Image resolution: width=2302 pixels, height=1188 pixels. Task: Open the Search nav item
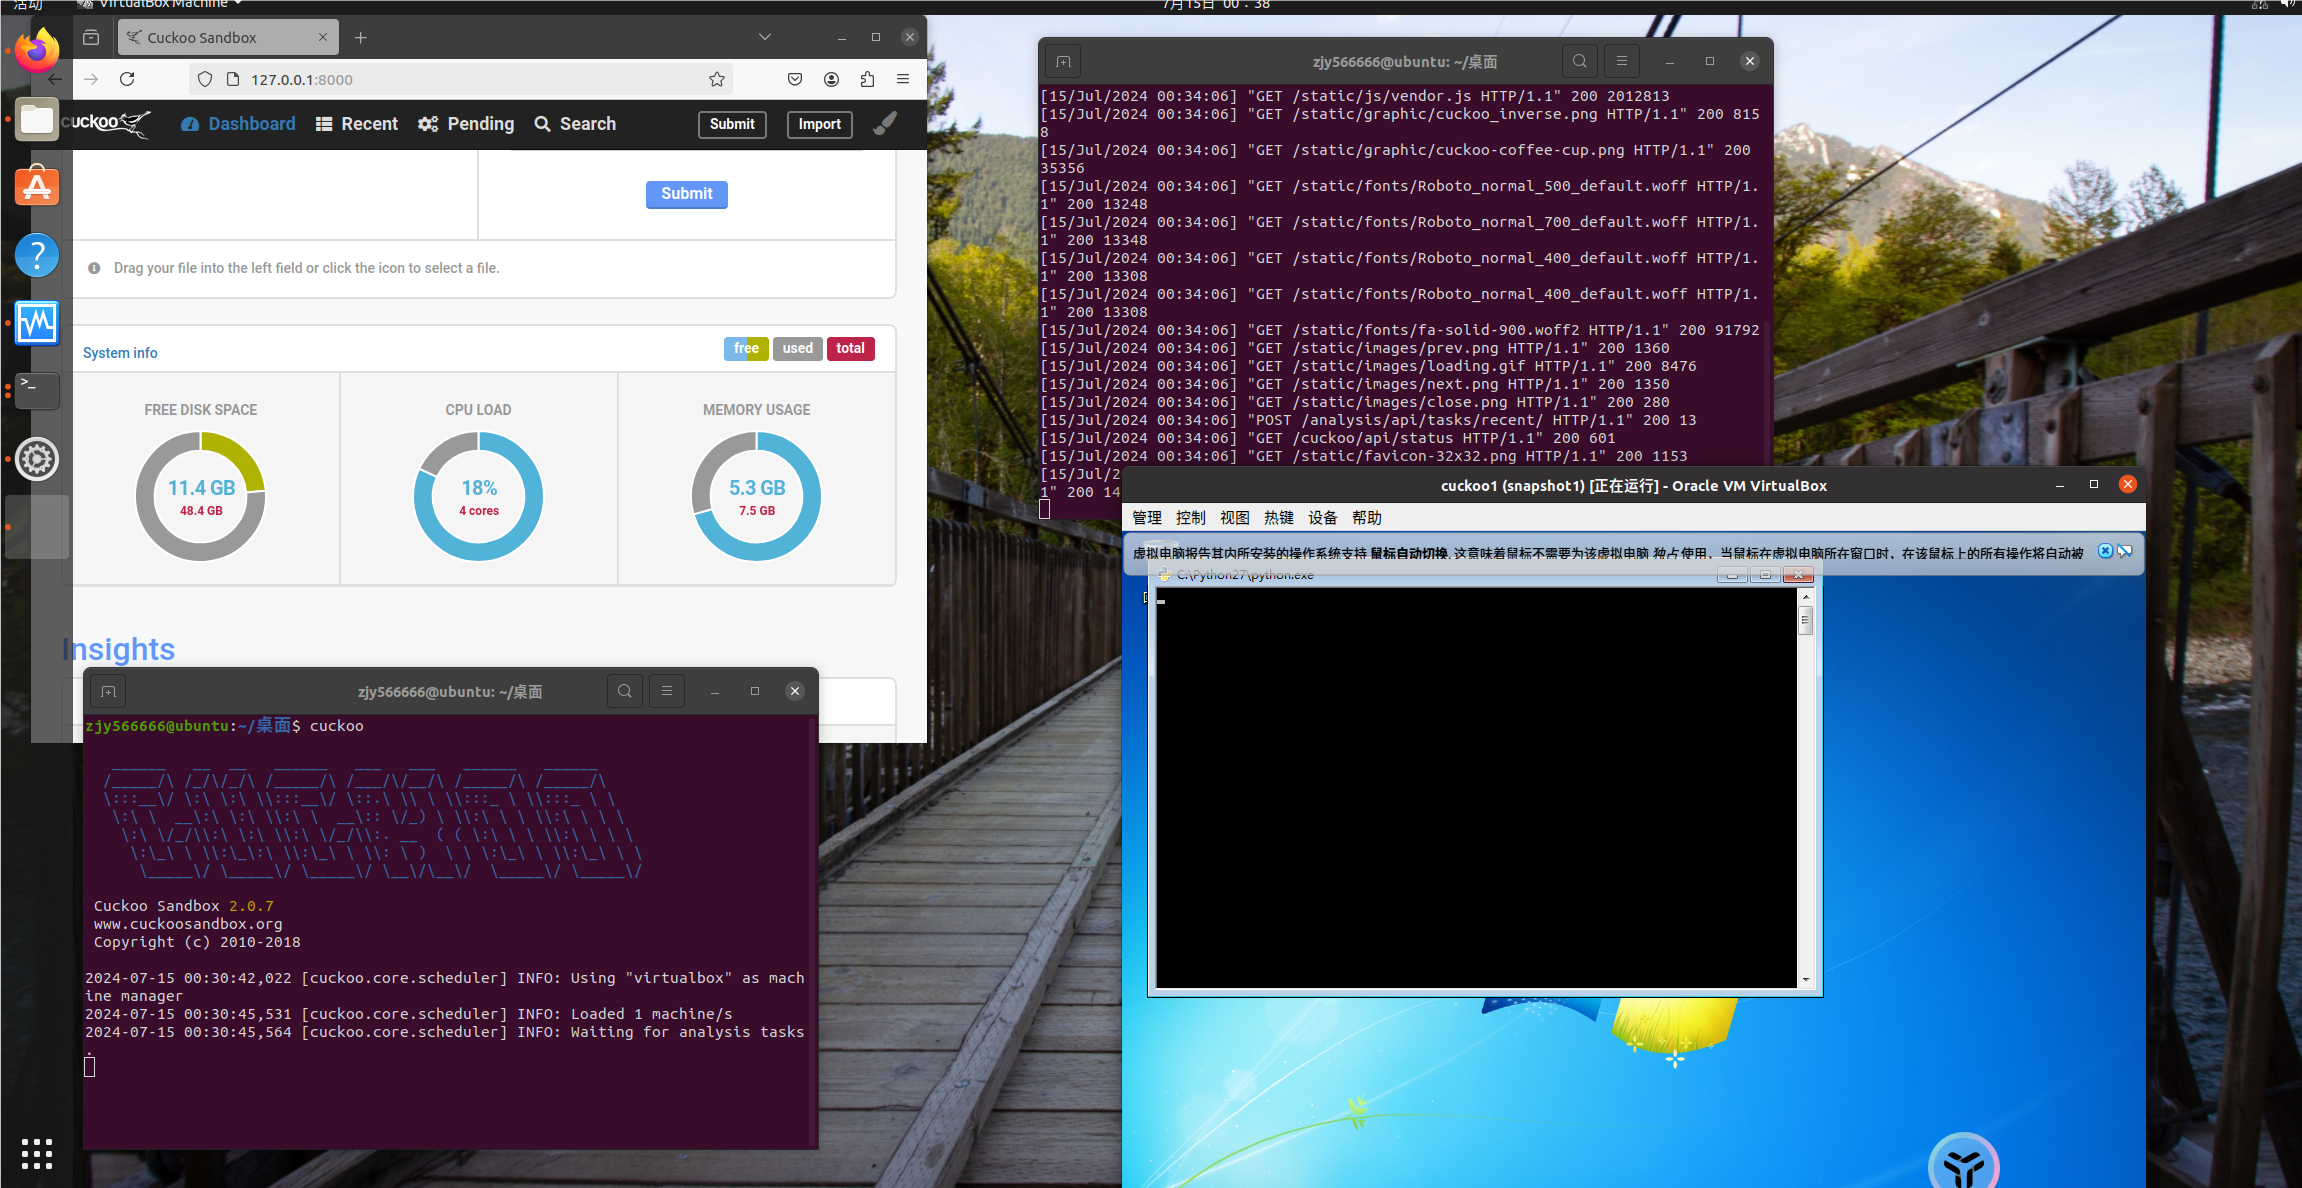pos(575,124)
